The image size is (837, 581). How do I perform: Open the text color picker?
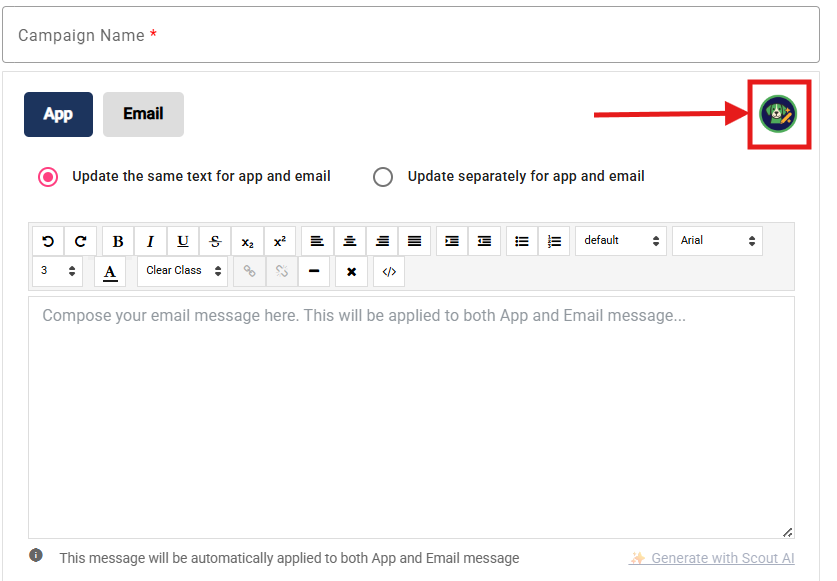[x=110, y=271]
